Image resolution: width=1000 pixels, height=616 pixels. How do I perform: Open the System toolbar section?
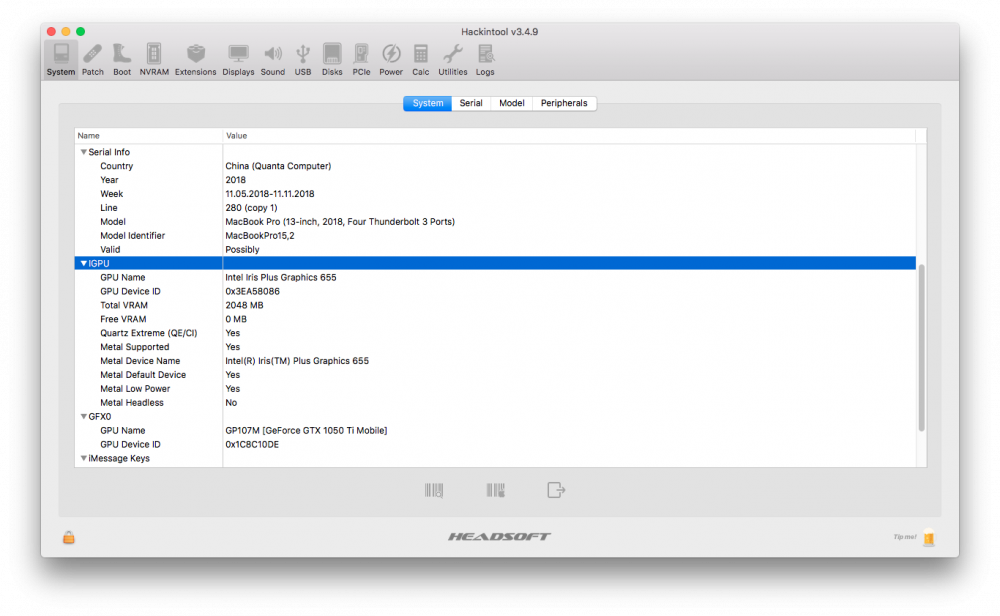(x=61, y=60)
